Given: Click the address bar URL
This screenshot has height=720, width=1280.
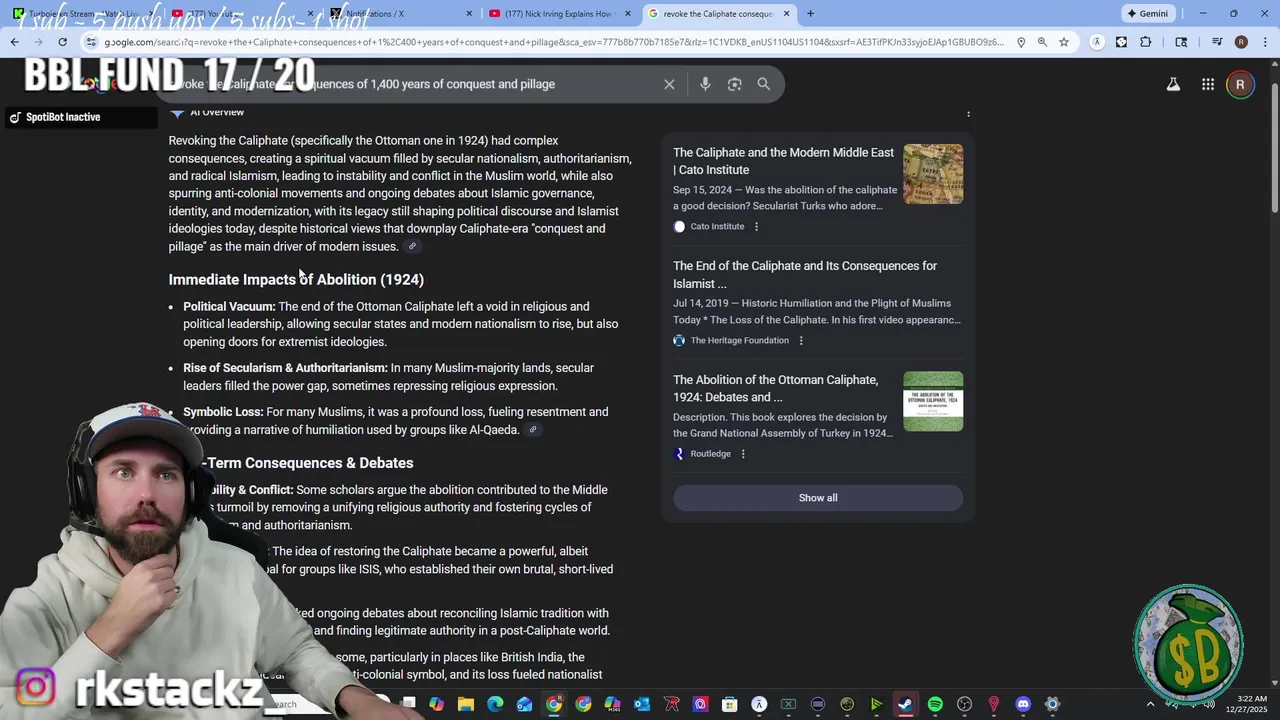Looking at the screenshot, I should pyautogui.click(x=553, y=42).
